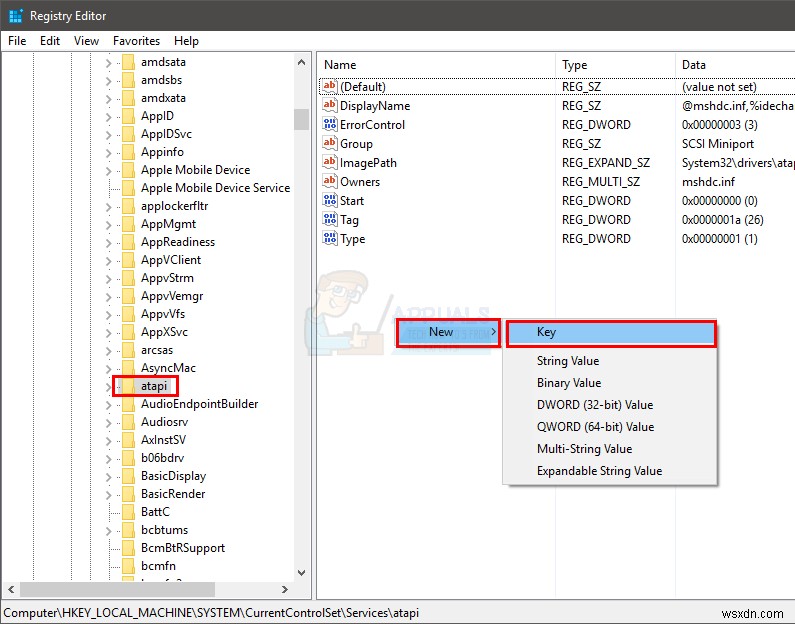Click the ImagePath string value icon
795x624 pixels.
330,162
